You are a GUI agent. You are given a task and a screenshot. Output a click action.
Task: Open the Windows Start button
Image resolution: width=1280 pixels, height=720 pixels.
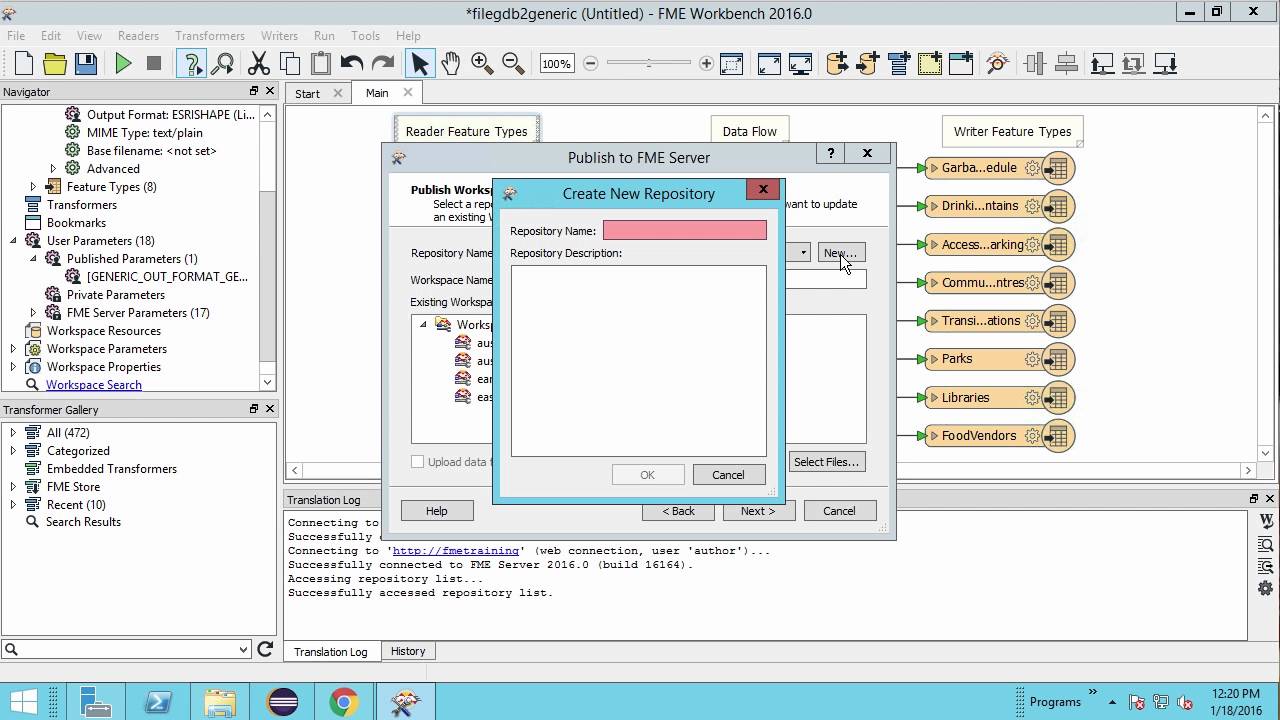(x=24, y=703)
